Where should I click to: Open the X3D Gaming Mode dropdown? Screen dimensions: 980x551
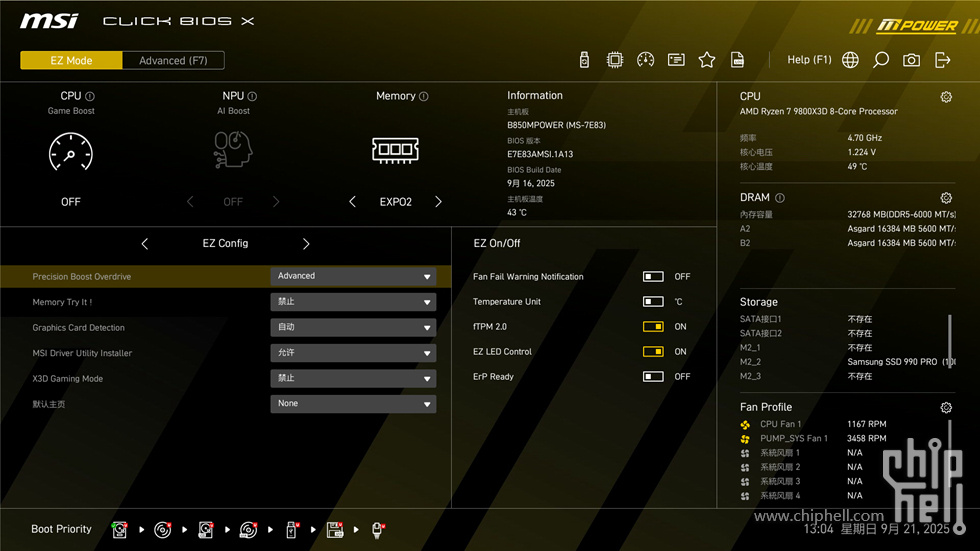353,379
